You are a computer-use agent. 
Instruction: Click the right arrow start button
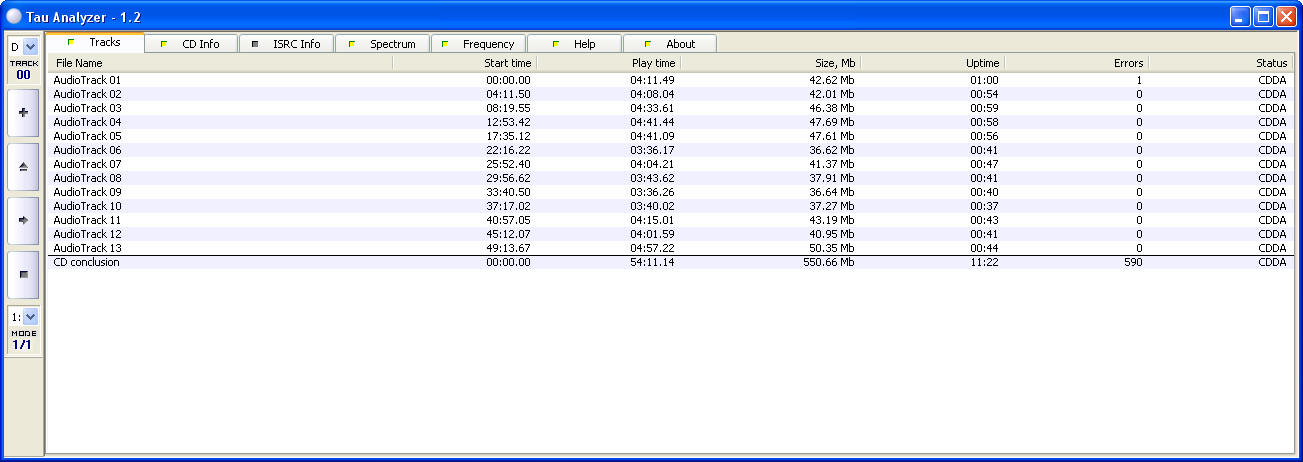pyautogui.click(x=24, y=219)
